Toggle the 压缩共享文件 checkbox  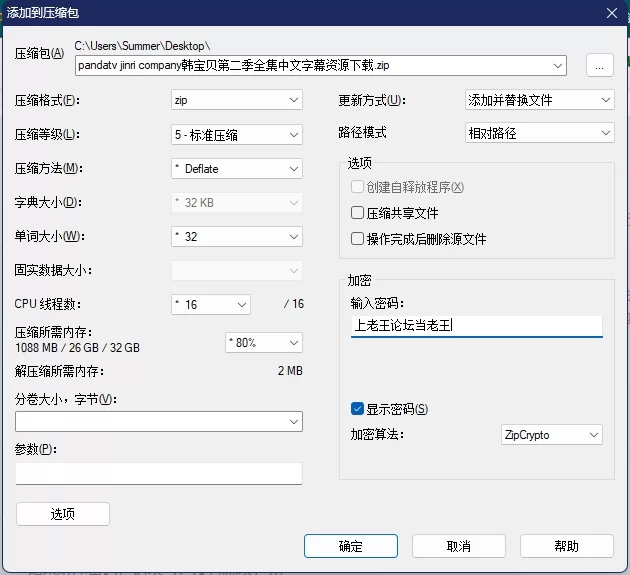pos(357,213)
